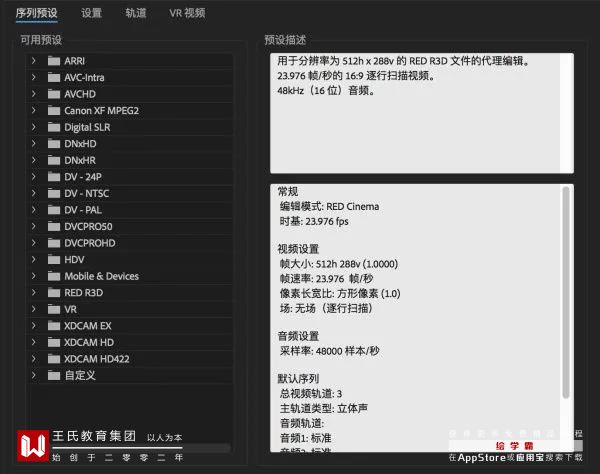This screenshot has height=474, width=600.
Task: Expand the DV - NTSC chevron
Action: (34, 193)
